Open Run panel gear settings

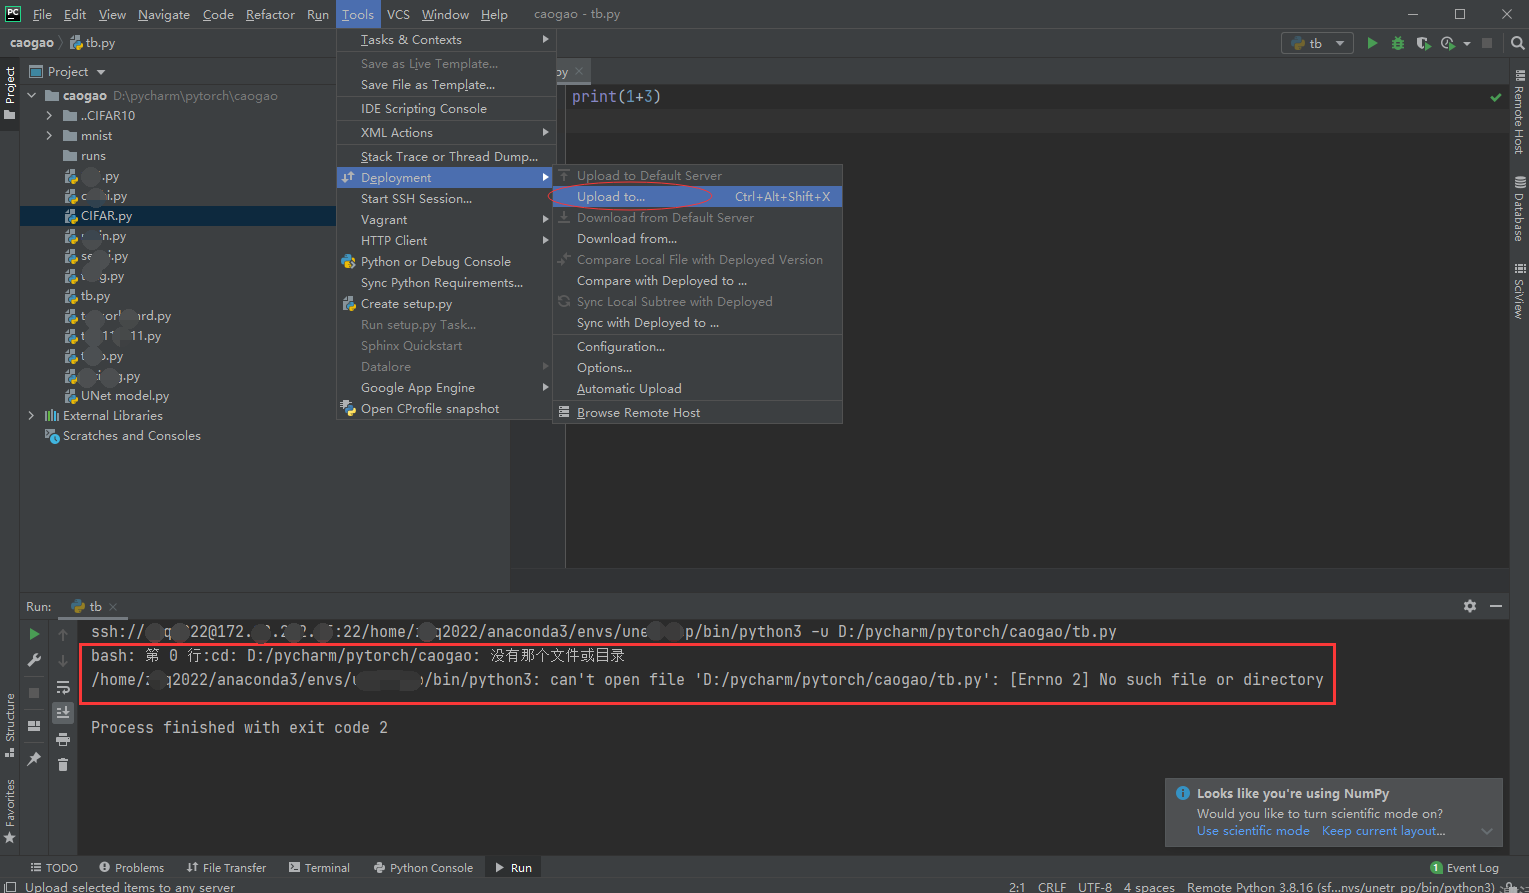point(1469,606)
